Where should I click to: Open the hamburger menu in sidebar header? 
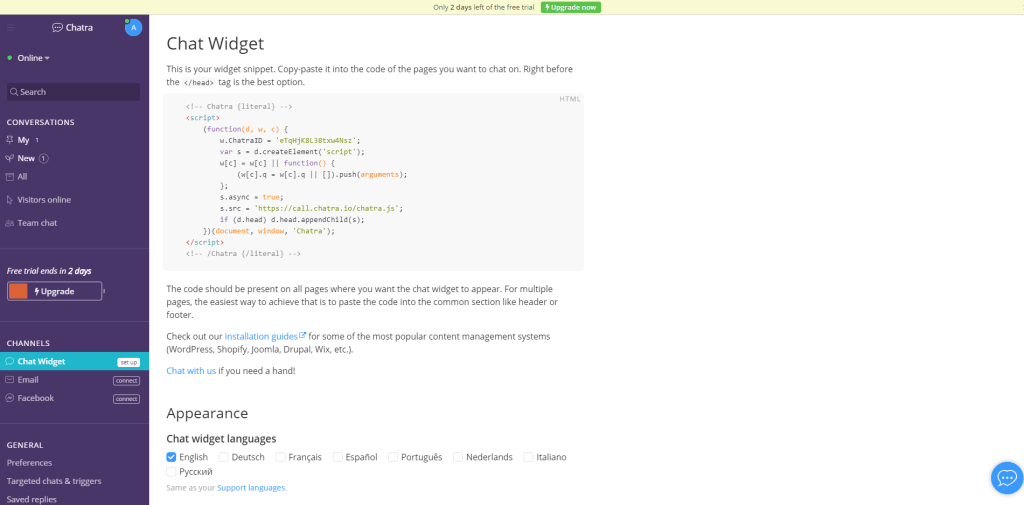(x=10, y=27)
